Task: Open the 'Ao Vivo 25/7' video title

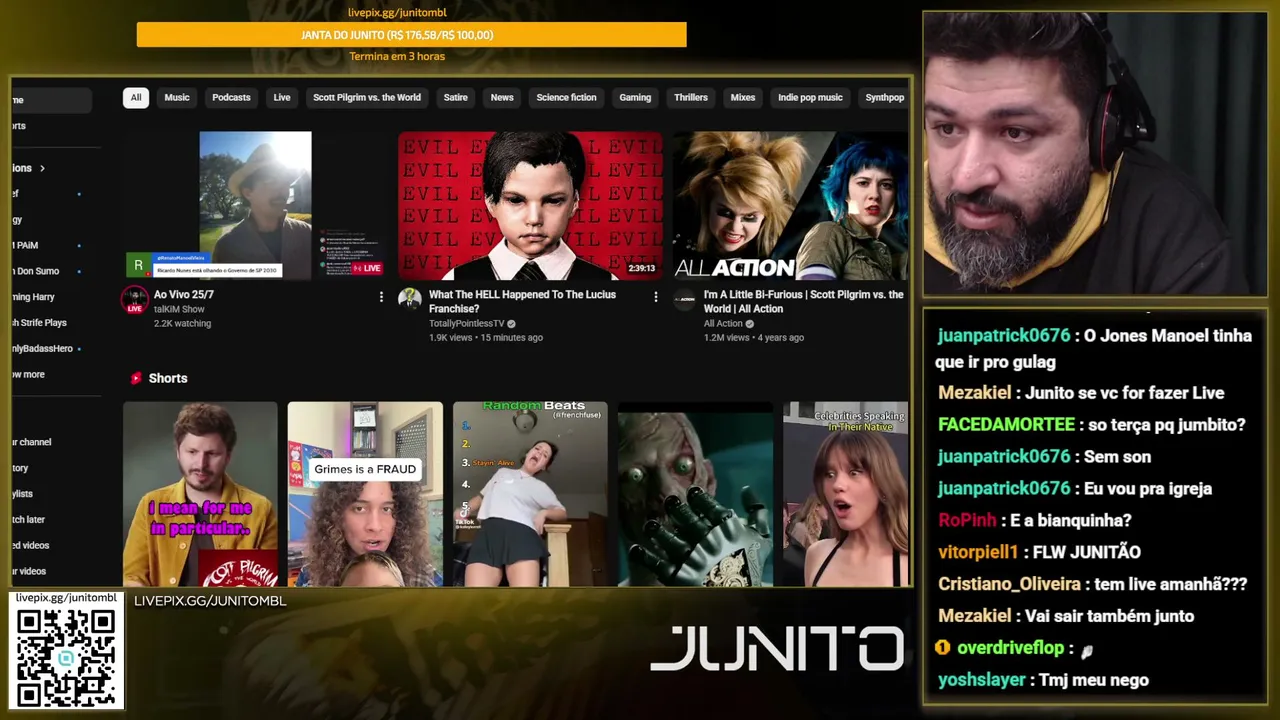Action: 184,295
